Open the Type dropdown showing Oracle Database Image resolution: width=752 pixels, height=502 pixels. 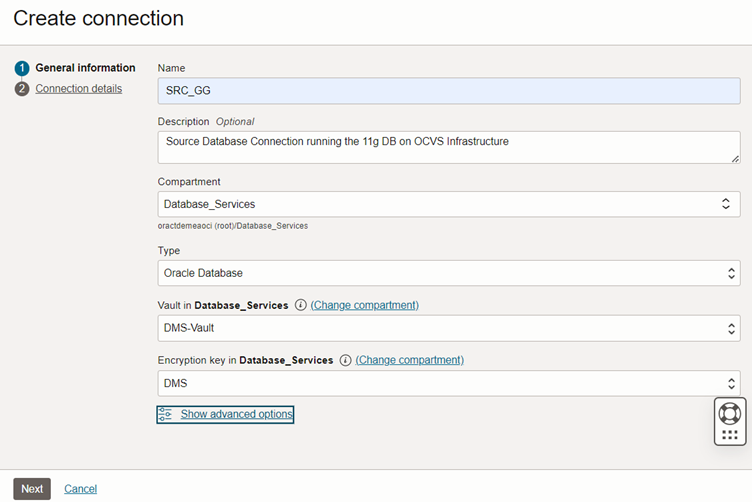pos(448,273)
